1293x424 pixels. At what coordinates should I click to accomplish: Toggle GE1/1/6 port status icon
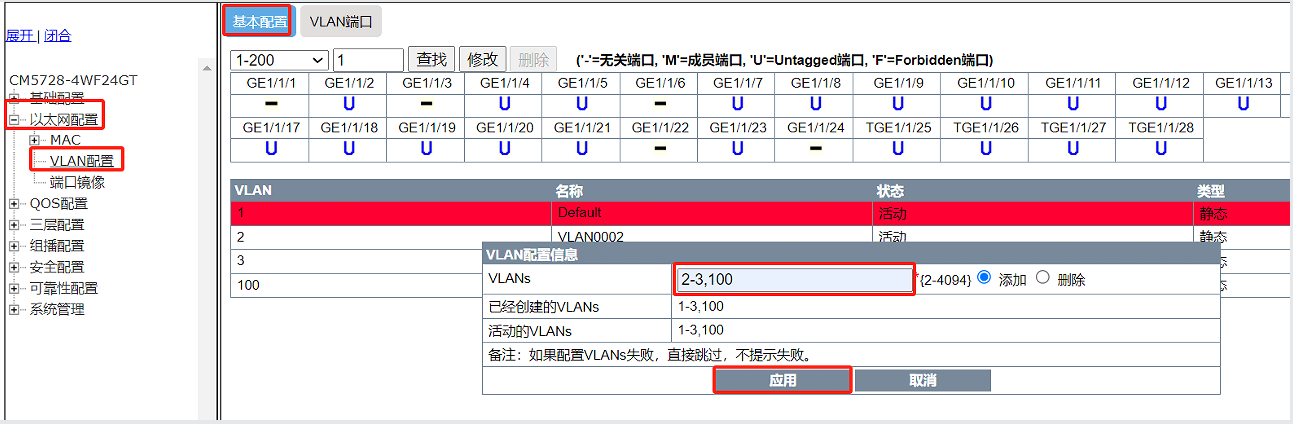pos(660,103)
